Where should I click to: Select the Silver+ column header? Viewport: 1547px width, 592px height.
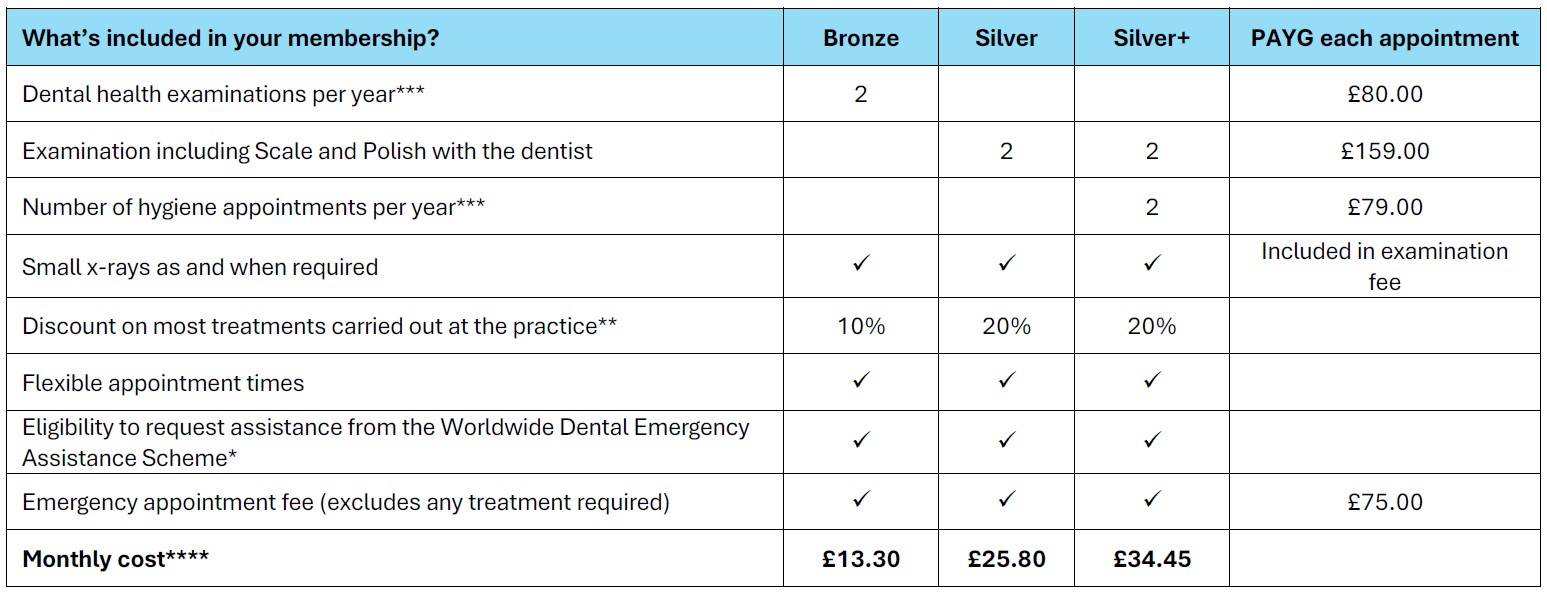coord(1152,39)
